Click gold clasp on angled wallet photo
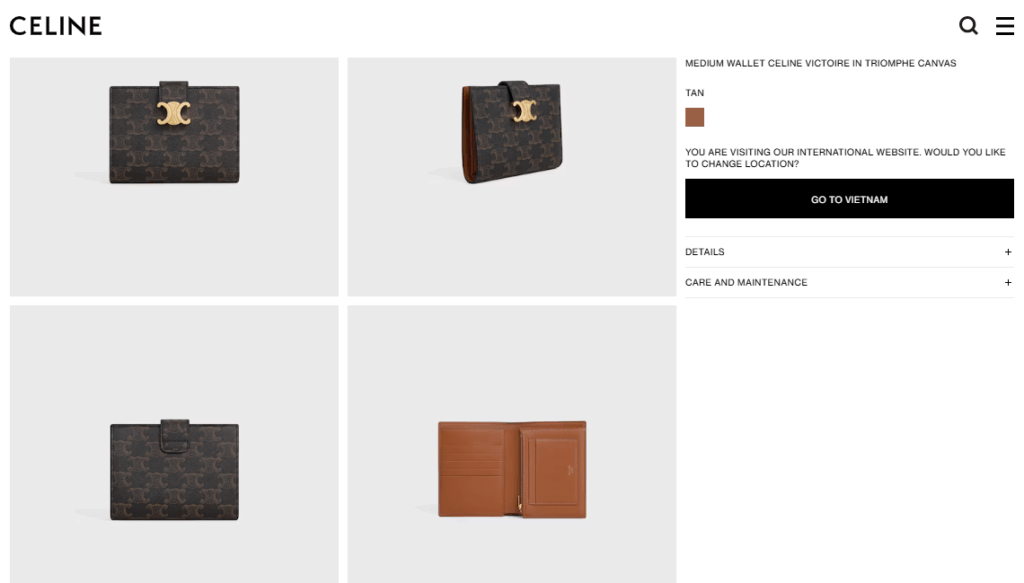The width and height of the screenshot is (1024, 583). pos(524,111)
